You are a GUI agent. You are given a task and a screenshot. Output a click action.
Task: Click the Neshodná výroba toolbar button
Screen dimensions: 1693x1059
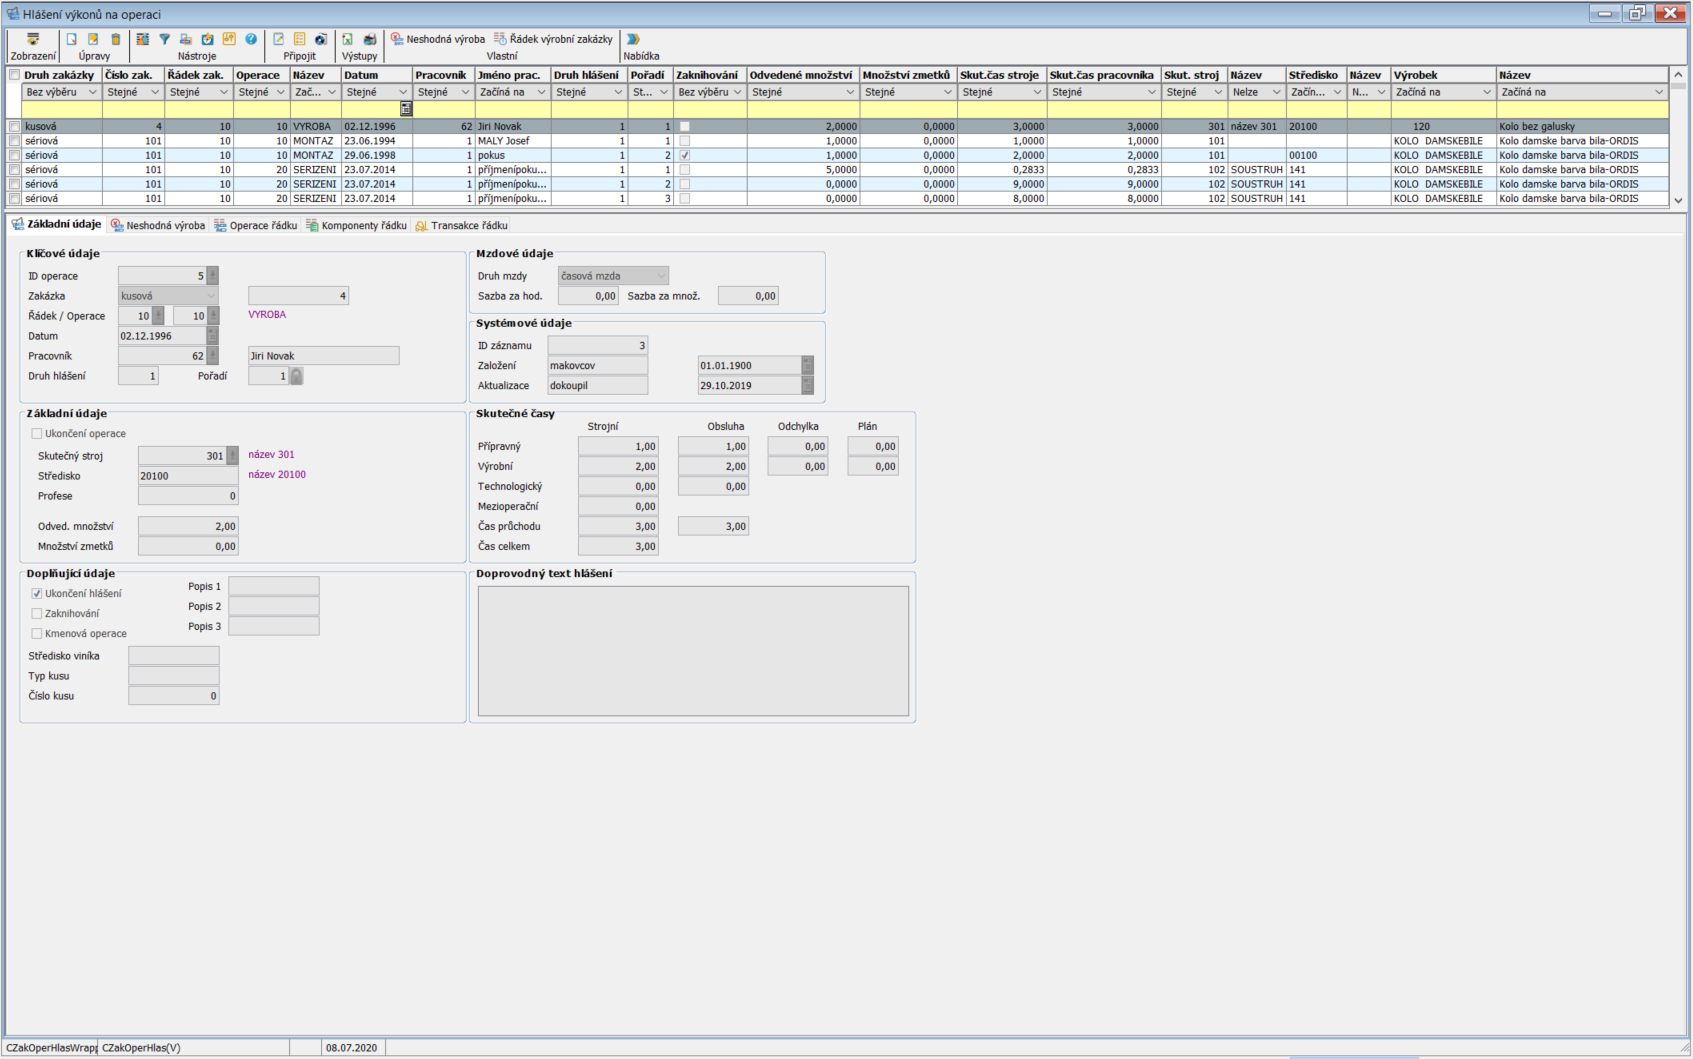point(438,39)
